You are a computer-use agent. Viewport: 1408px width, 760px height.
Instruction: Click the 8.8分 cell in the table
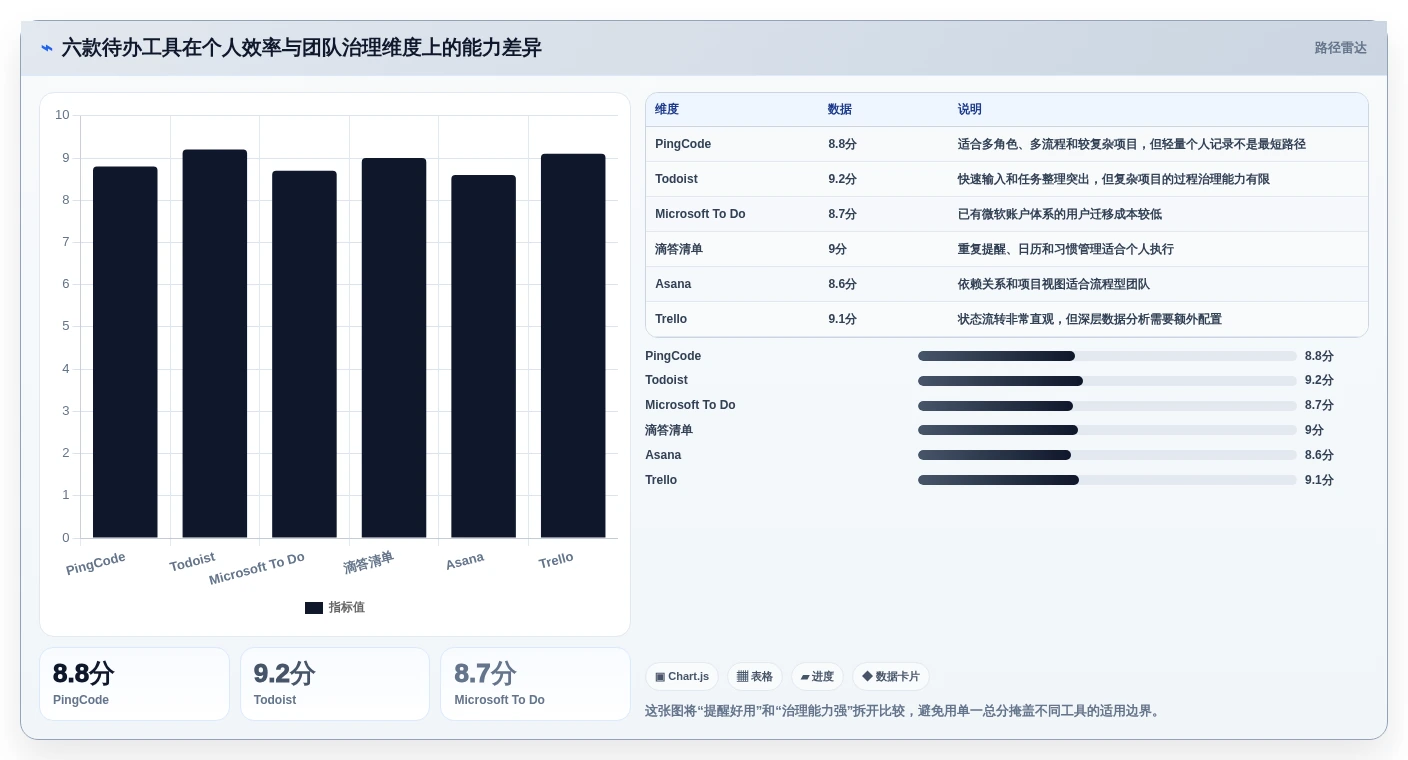(842, 144)
